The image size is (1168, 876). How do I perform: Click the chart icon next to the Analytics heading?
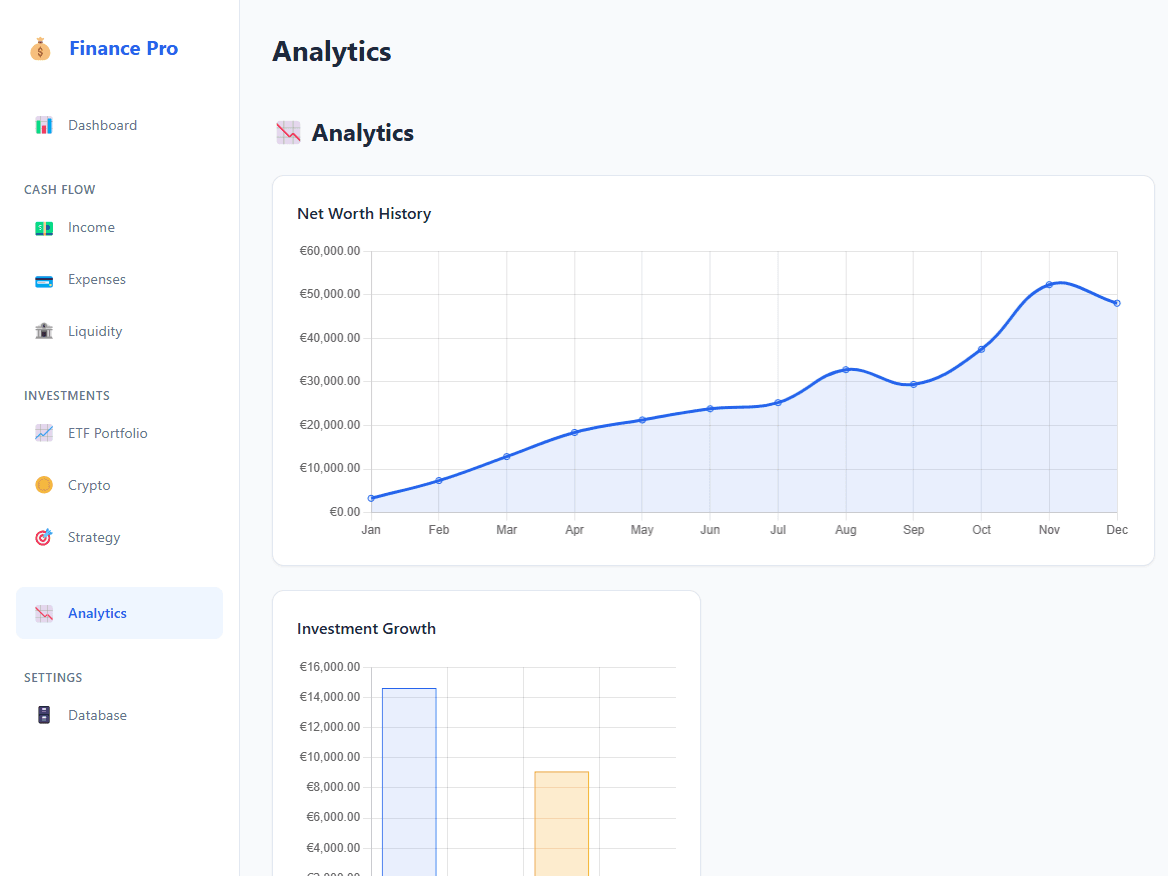tap(287, 131)
